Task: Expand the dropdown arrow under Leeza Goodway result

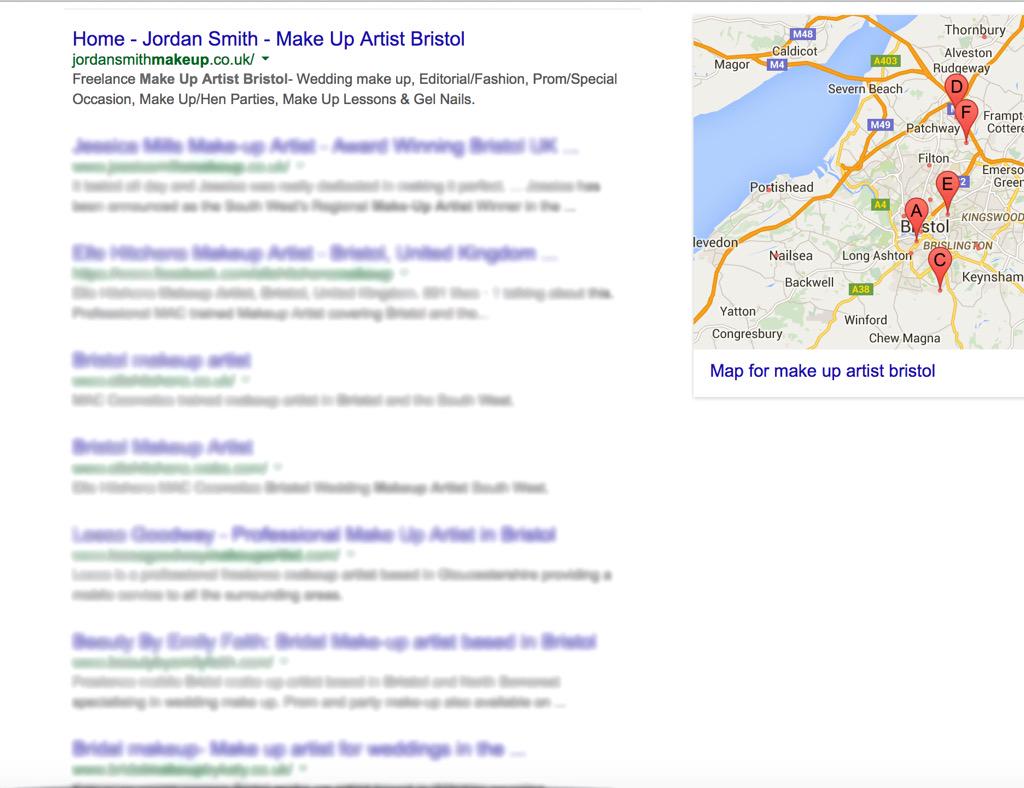Action: click(351, 554)
